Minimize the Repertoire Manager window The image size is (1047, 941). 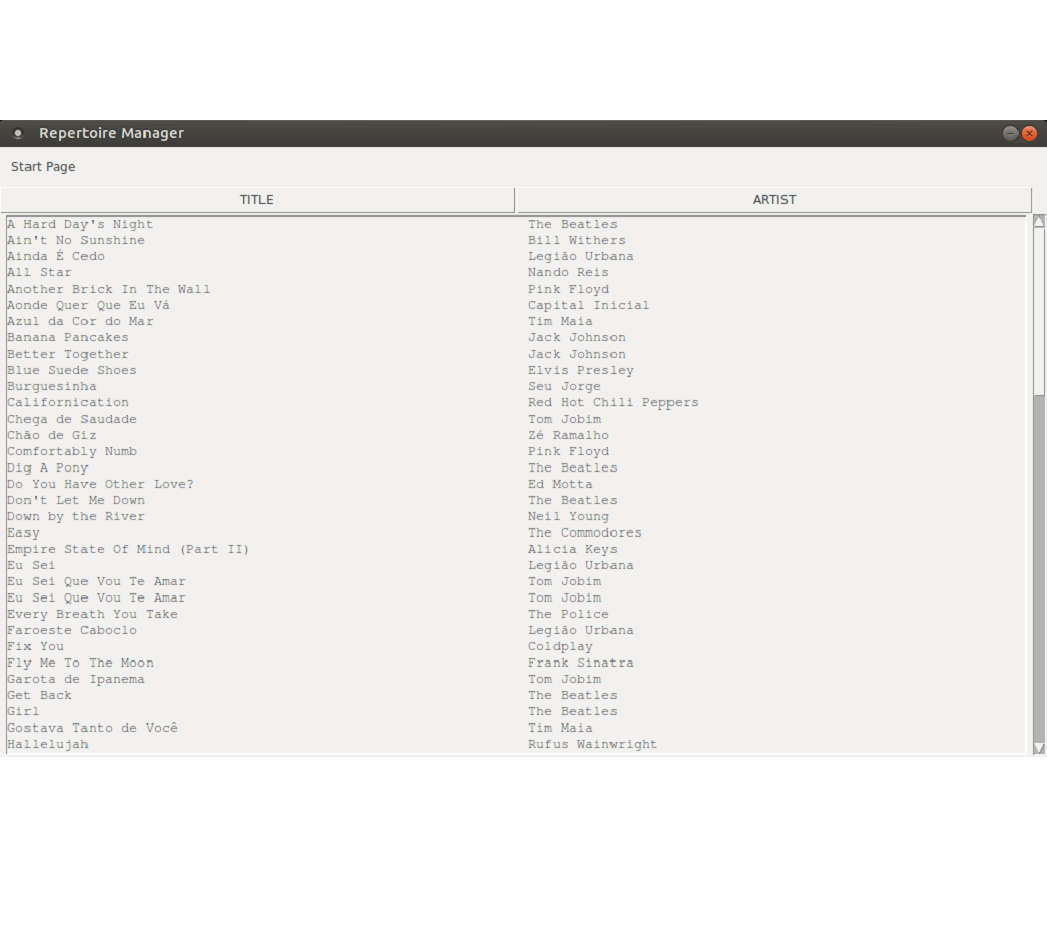coord(1010,134)
